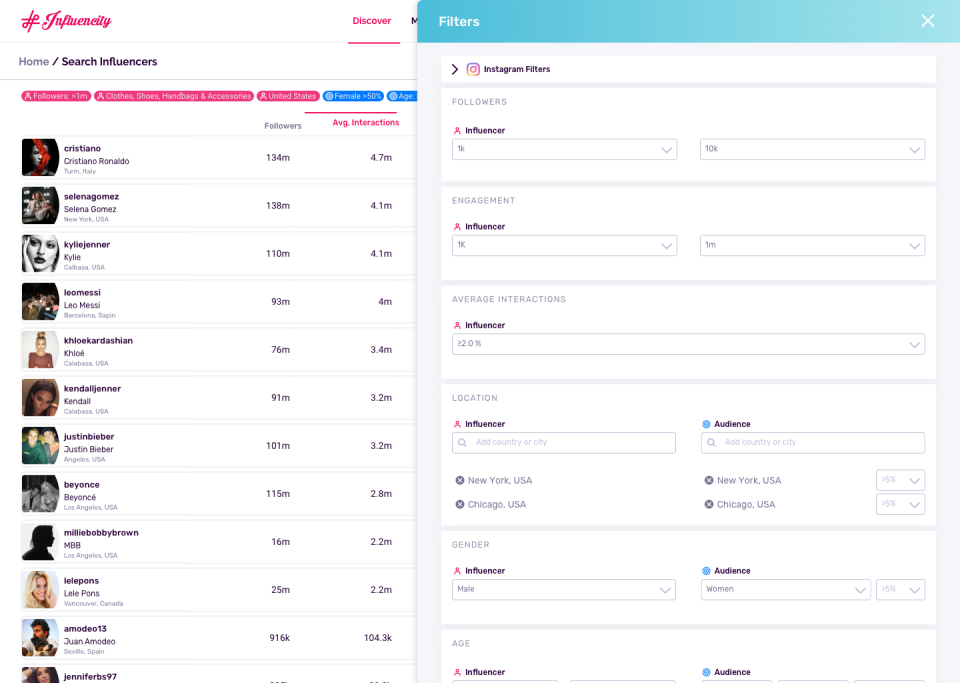Image resolution: width=960 pixels, height=683 pixels.
Task: Click Cristiano Ronaldo's profile thumbnail
Action: (x=39, y=157)
